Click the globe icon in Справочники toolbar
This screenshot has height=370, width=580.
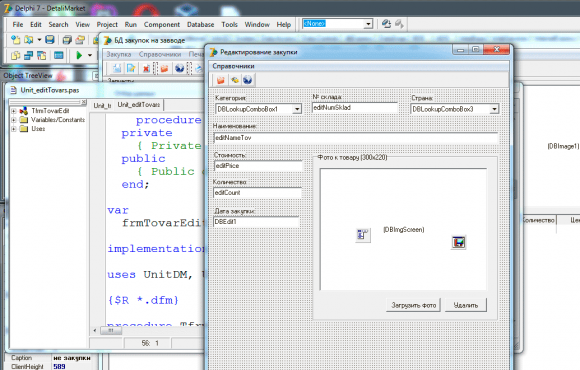point(247,80)
